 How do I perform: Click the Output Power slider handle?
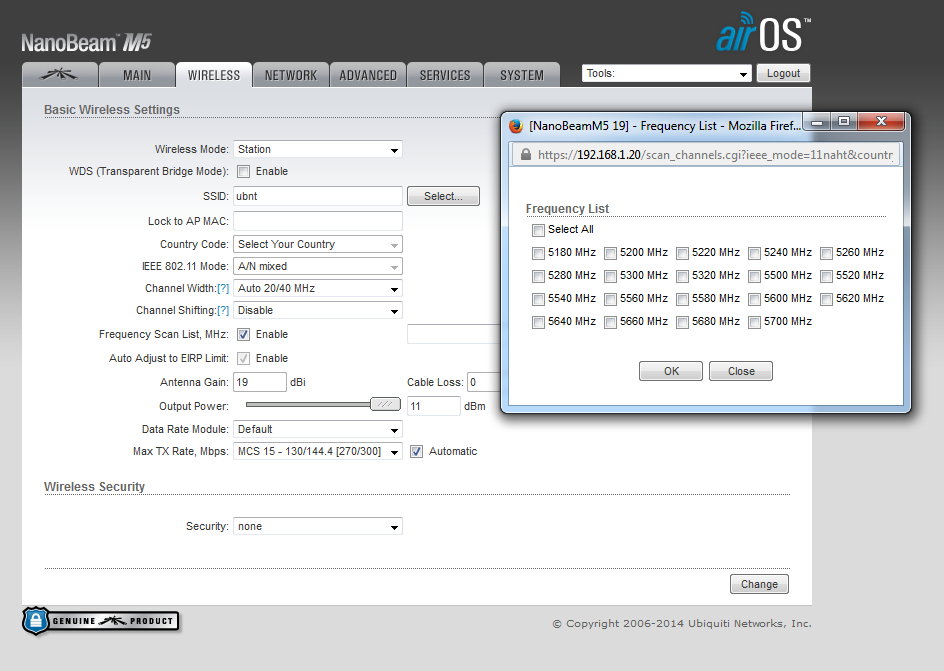pyautogui.click(x=385, y=404)
